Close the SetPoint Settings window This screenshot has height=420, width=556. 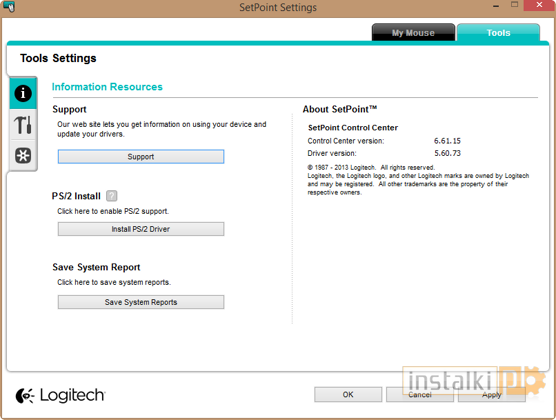539,5
